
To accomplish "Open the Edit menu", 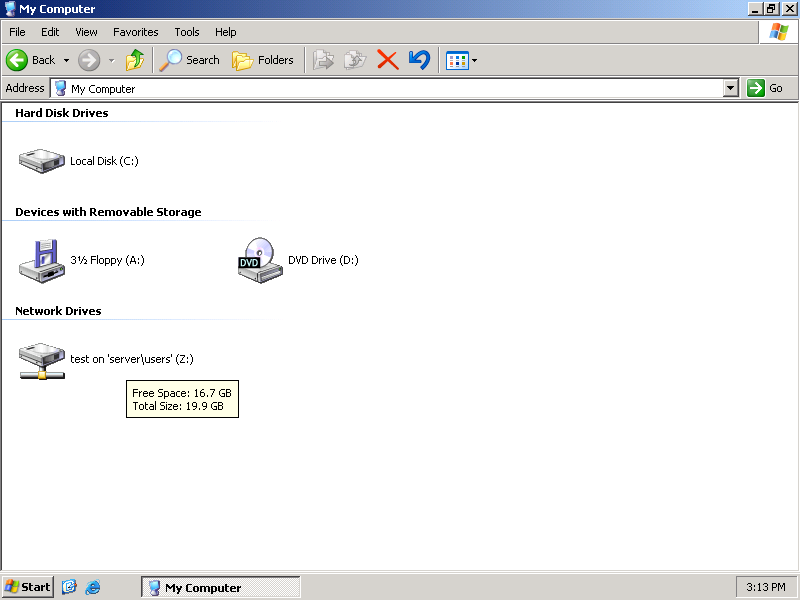I will 50,32.
